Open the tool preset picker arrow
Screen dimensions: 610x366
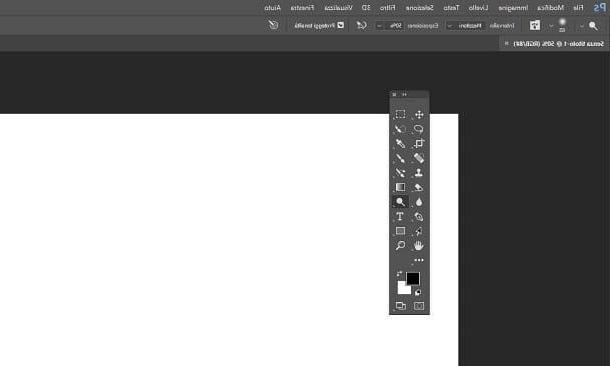pyautogui.click(x=582, y=26)
